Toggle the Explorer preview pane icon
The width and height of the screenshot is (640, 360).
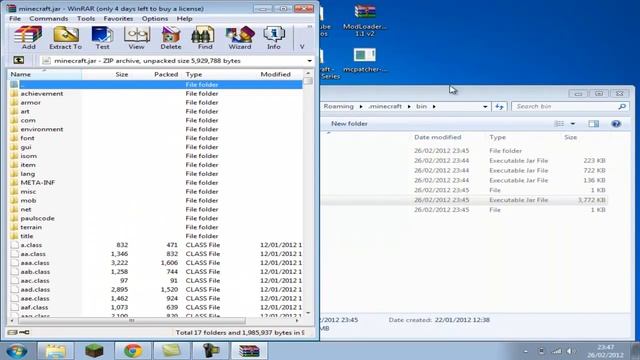tap(593, 124)
